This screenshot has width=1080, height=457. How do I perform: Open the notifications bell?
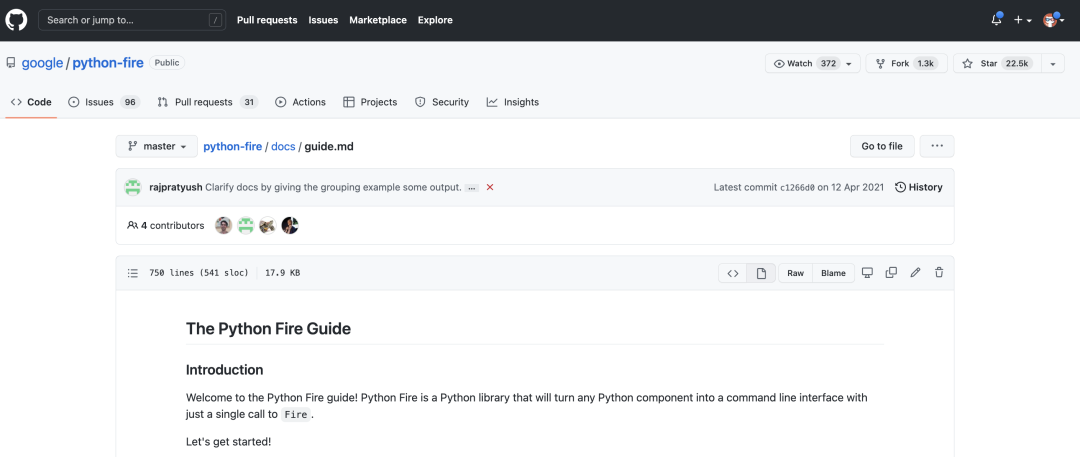(996, 20)
